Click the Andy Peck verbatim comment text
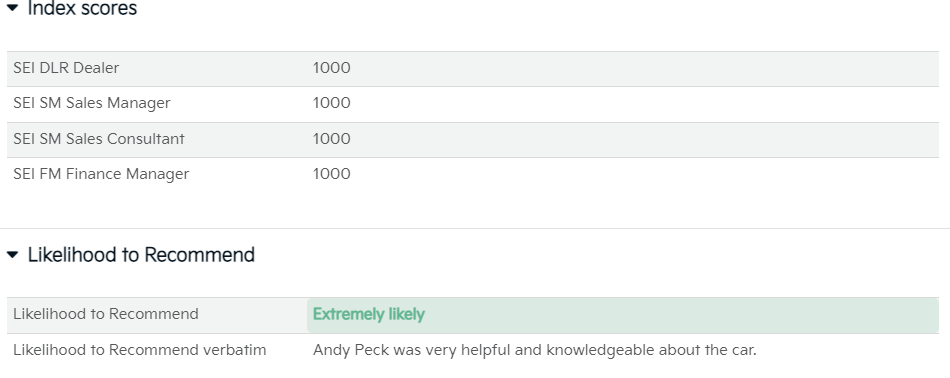Image resolution: width=950 pixels, height=378 pixels. tap(534, 350)
